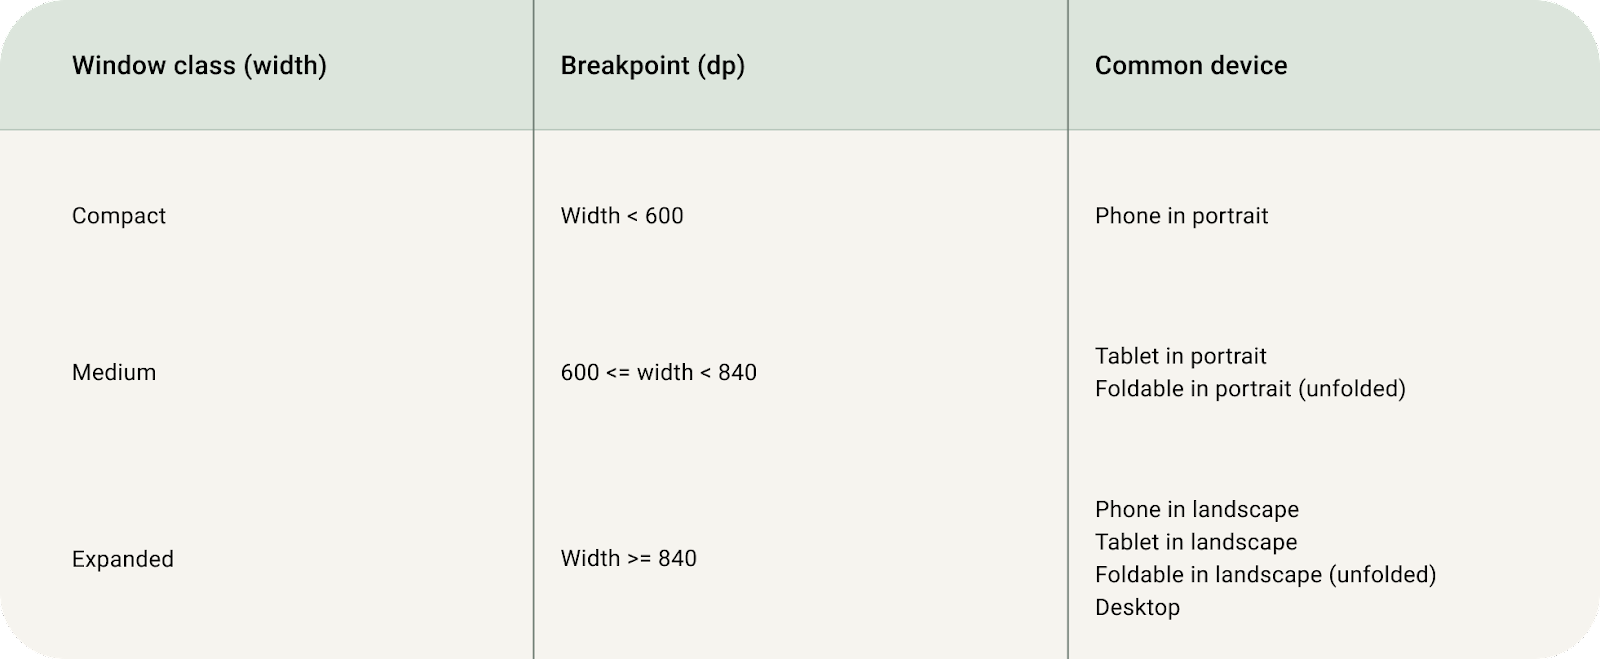Select the "Desktop" device entry
Image resolution: width=1600 pixels, height=659 pixels.
point(1137,607)
